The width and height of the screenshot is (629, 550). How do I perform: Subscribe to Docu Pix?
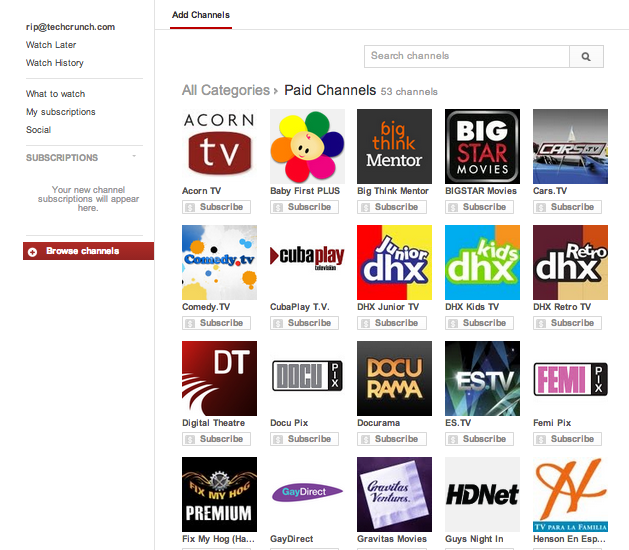coord(304,439)
